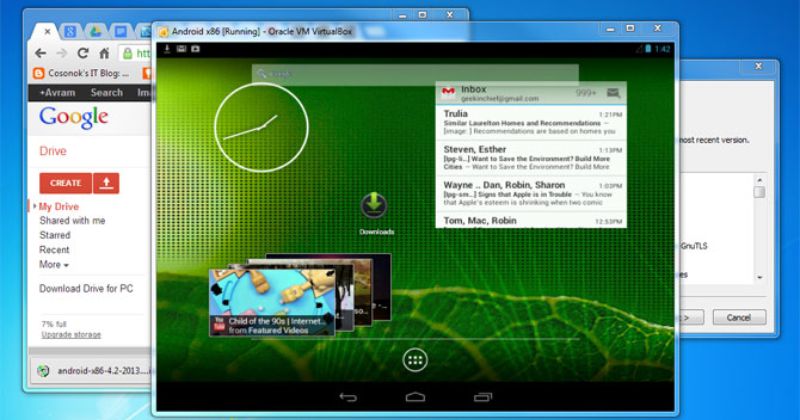Go back in the Chrome browser
This screenshot has width=800, height=420.
(x=41, y=53)
